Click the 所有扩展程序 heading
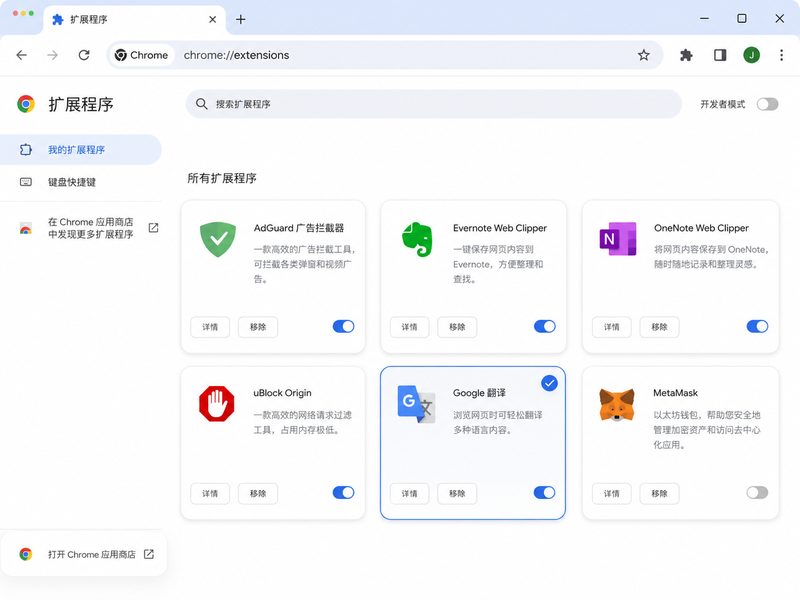 click(x=222, y=178)
